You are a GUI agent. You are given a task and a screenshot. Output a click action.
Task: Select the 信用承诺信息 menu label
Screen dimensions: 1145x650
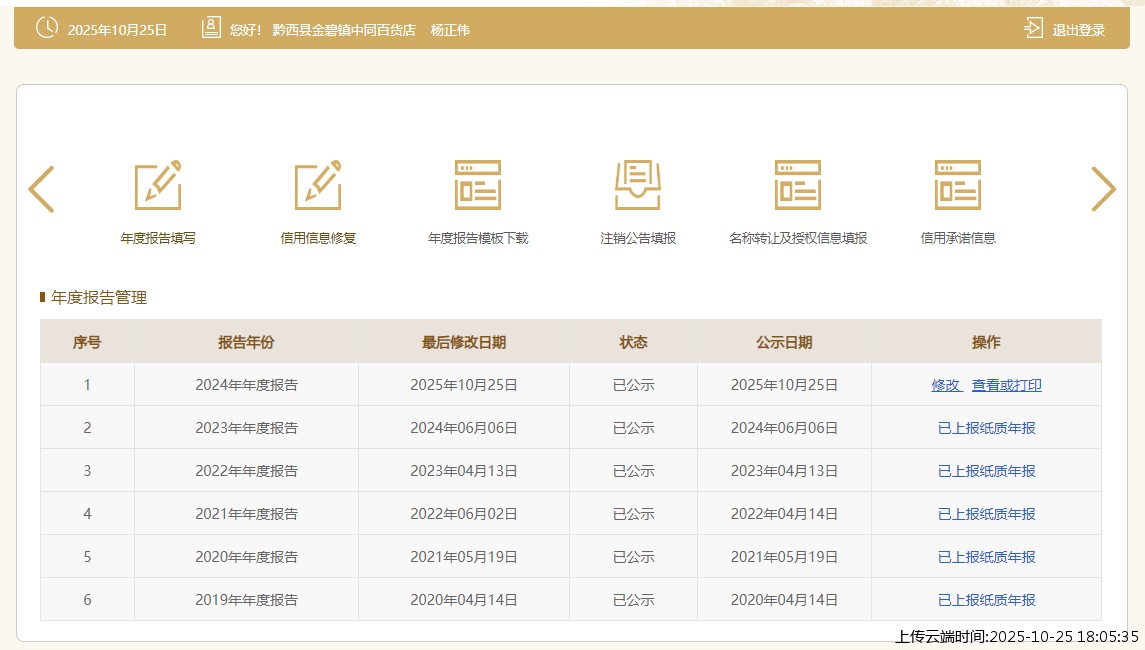coord(958,238)
